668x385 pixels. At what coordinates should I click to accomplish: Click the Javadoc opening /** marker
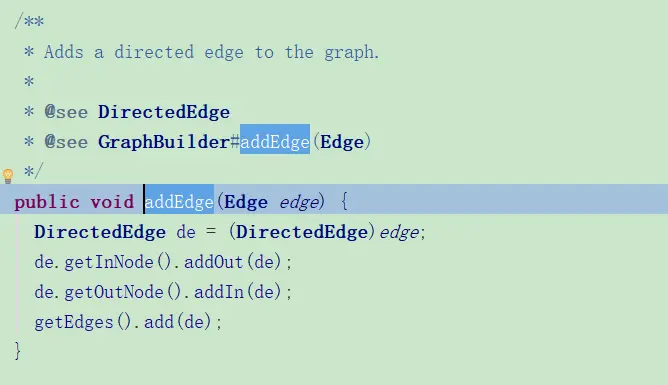point(29,20)
